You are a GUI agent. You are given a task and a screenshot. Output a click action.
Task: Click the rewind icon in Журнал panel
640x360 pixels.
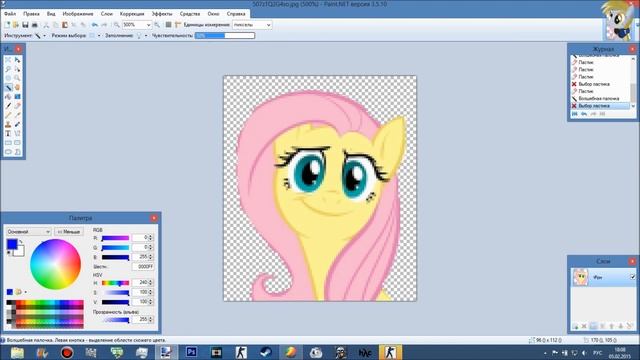coord(575,114)
